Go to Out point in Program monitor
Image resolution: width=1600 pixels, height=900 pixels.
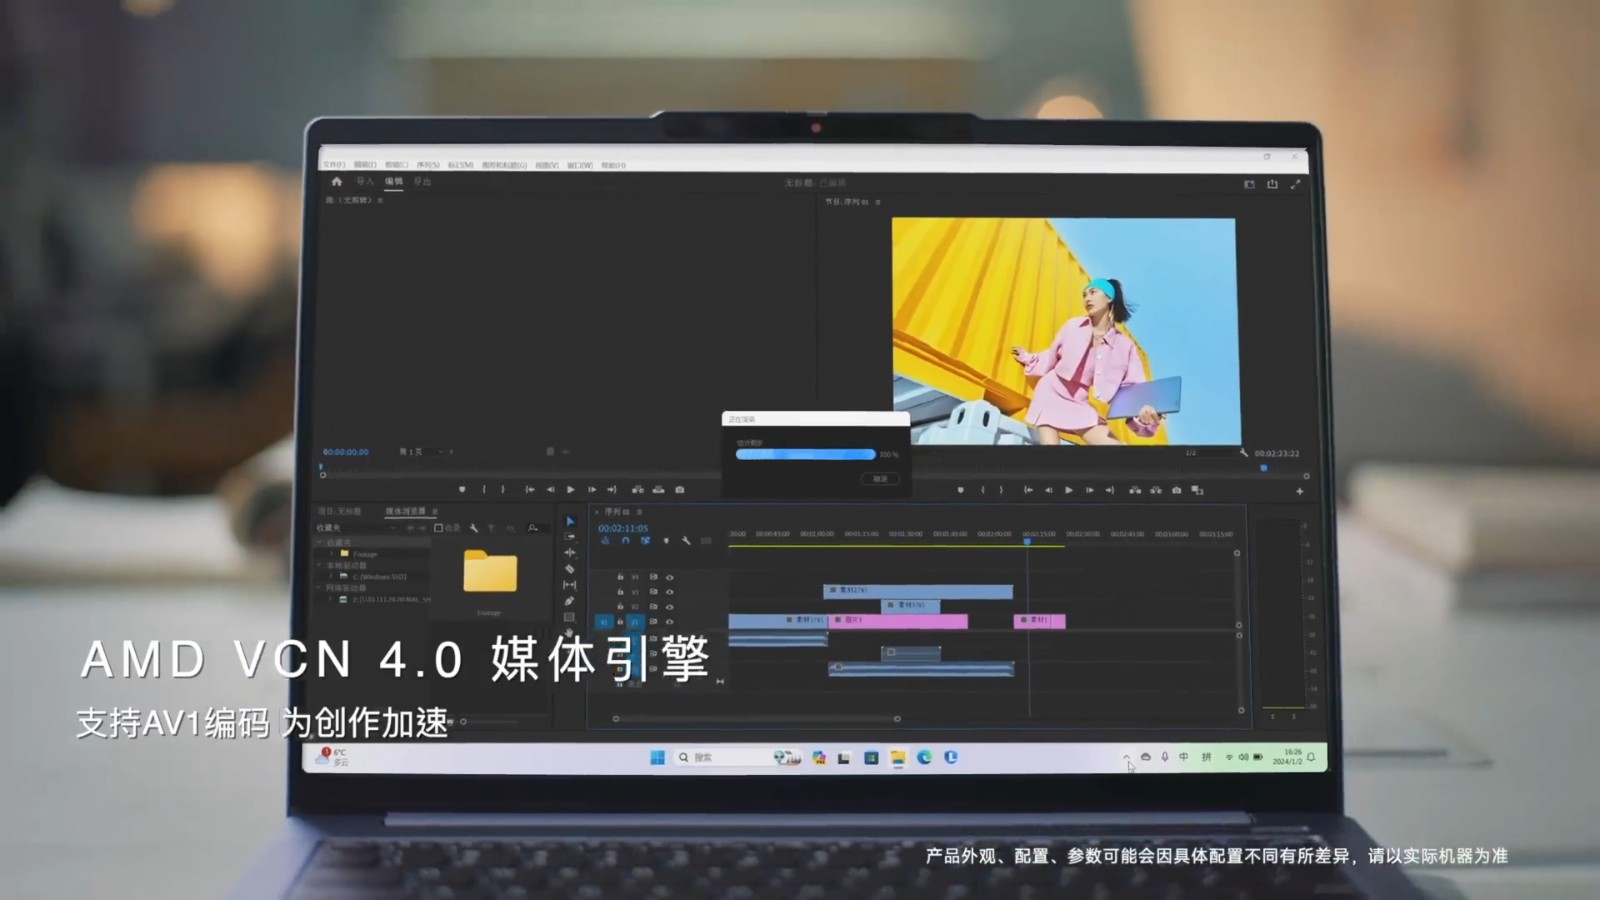[x=1109, y=490]
